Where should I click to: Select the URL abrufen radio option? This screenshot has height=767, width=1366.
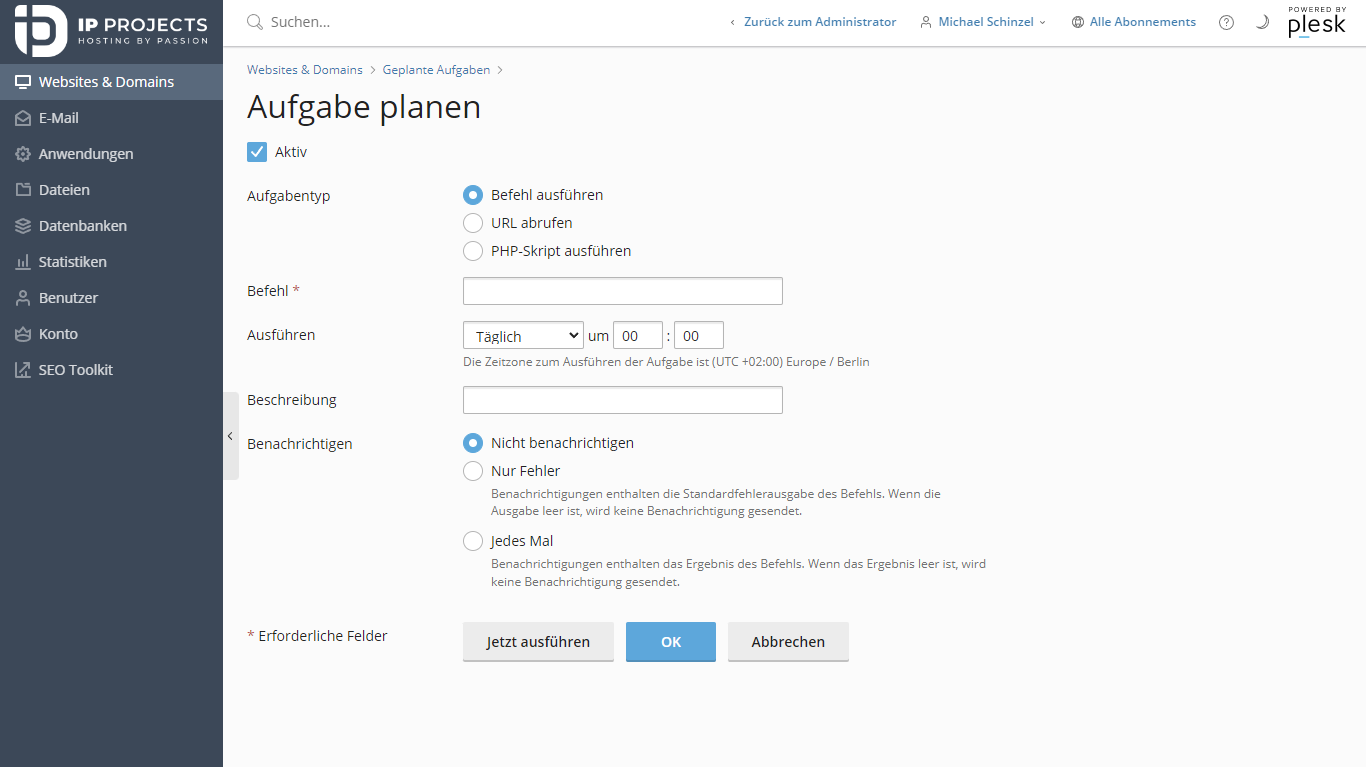tap(473, 223)
